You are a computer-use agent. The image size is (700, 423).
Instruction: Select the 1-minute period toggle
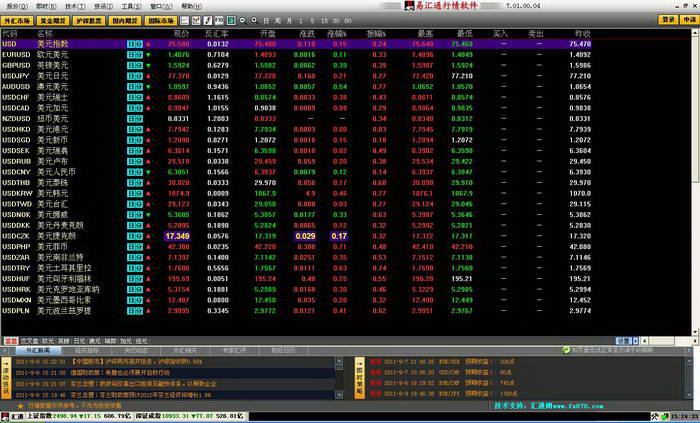pyautogui.click(x=301, y=21)
